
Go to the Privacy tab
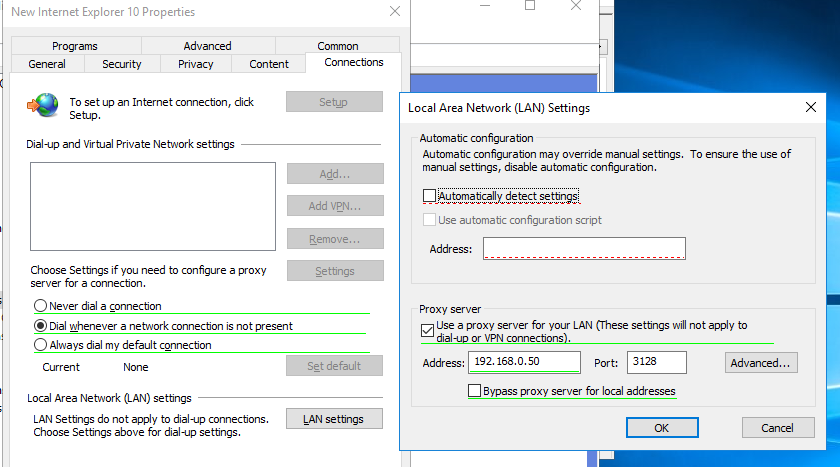196,64
